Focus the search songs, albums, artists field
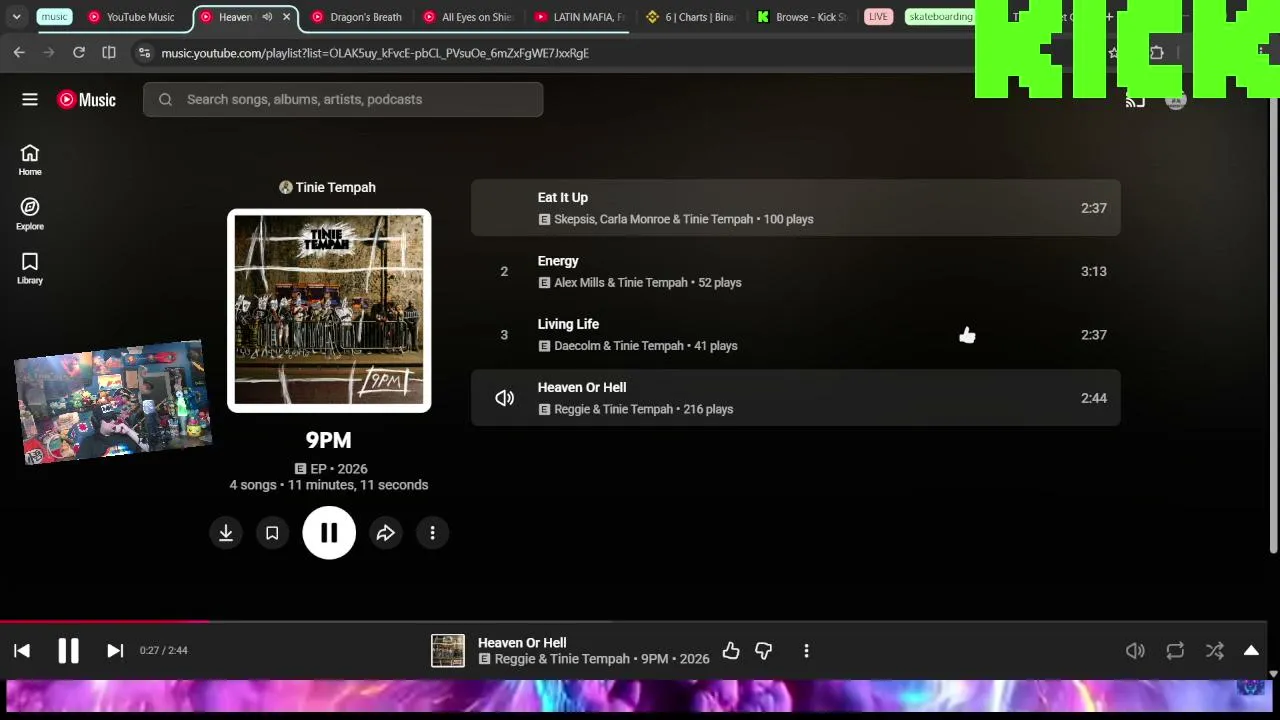This screenshot has height=720, width=1280. click(343, 99)
